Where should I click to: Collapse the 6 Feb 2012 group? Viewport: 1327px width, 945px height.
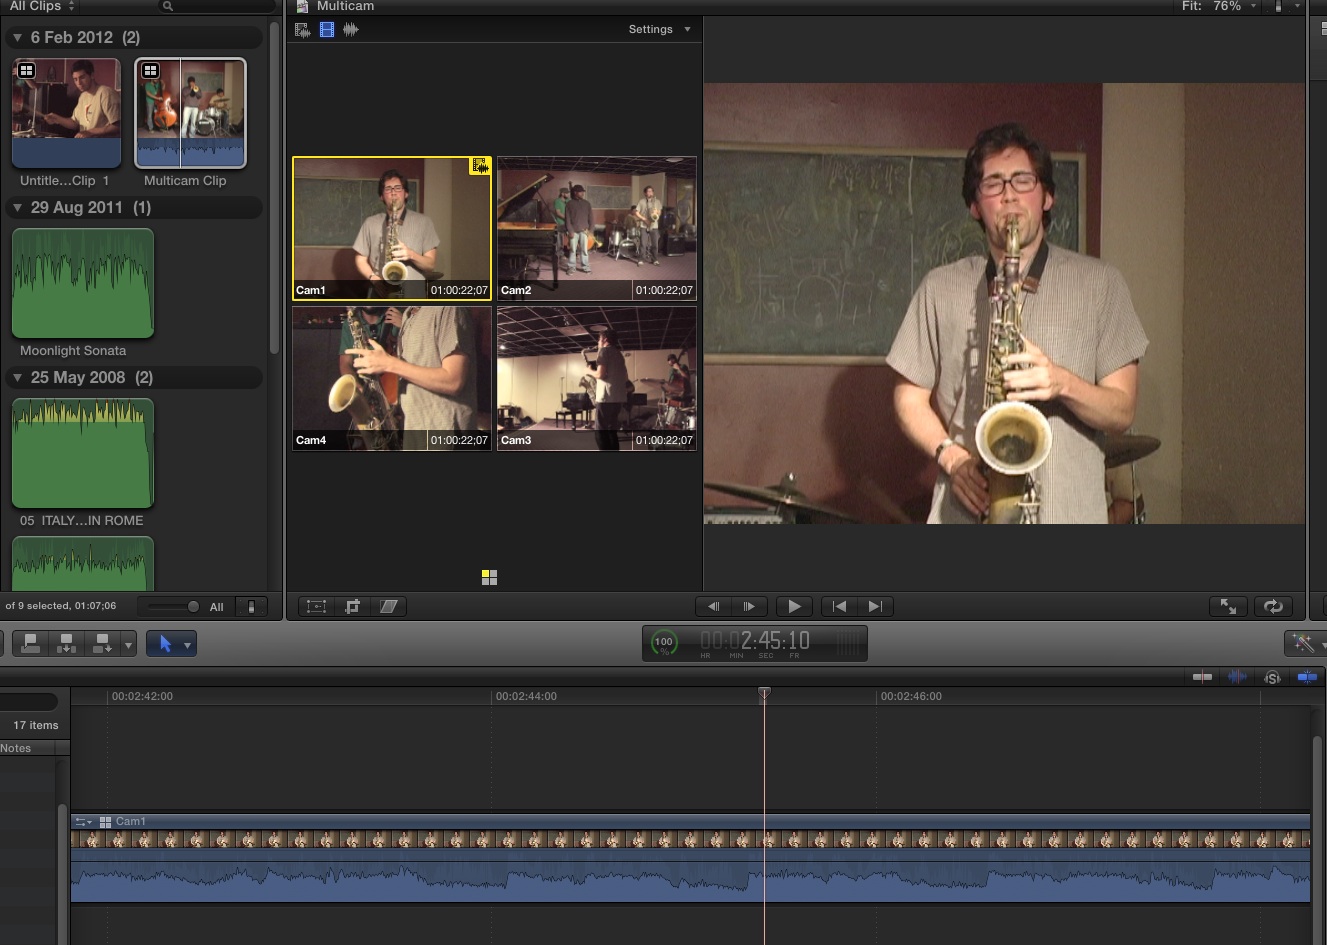(x=17, y=38)
